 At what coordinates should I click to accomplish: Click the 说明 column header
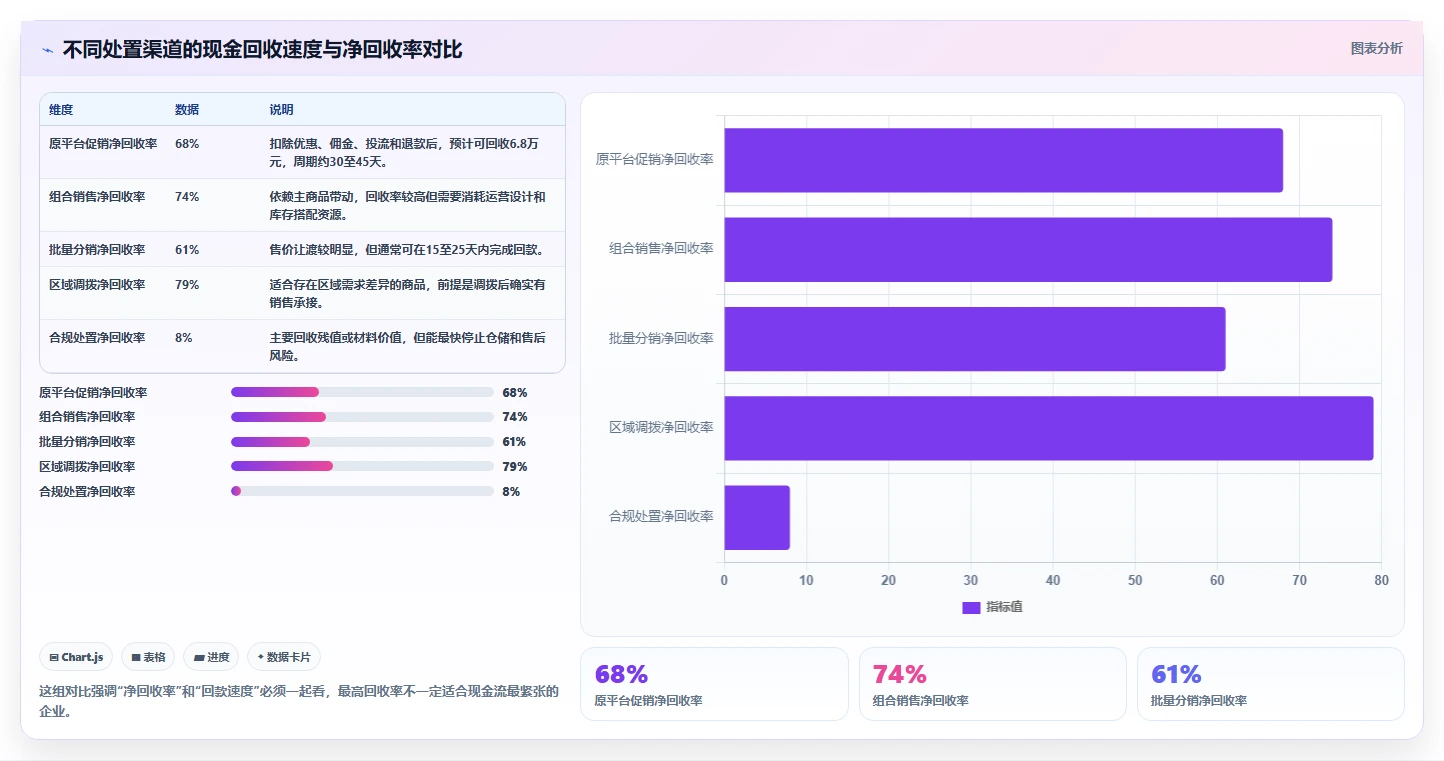tap(281, 110)
